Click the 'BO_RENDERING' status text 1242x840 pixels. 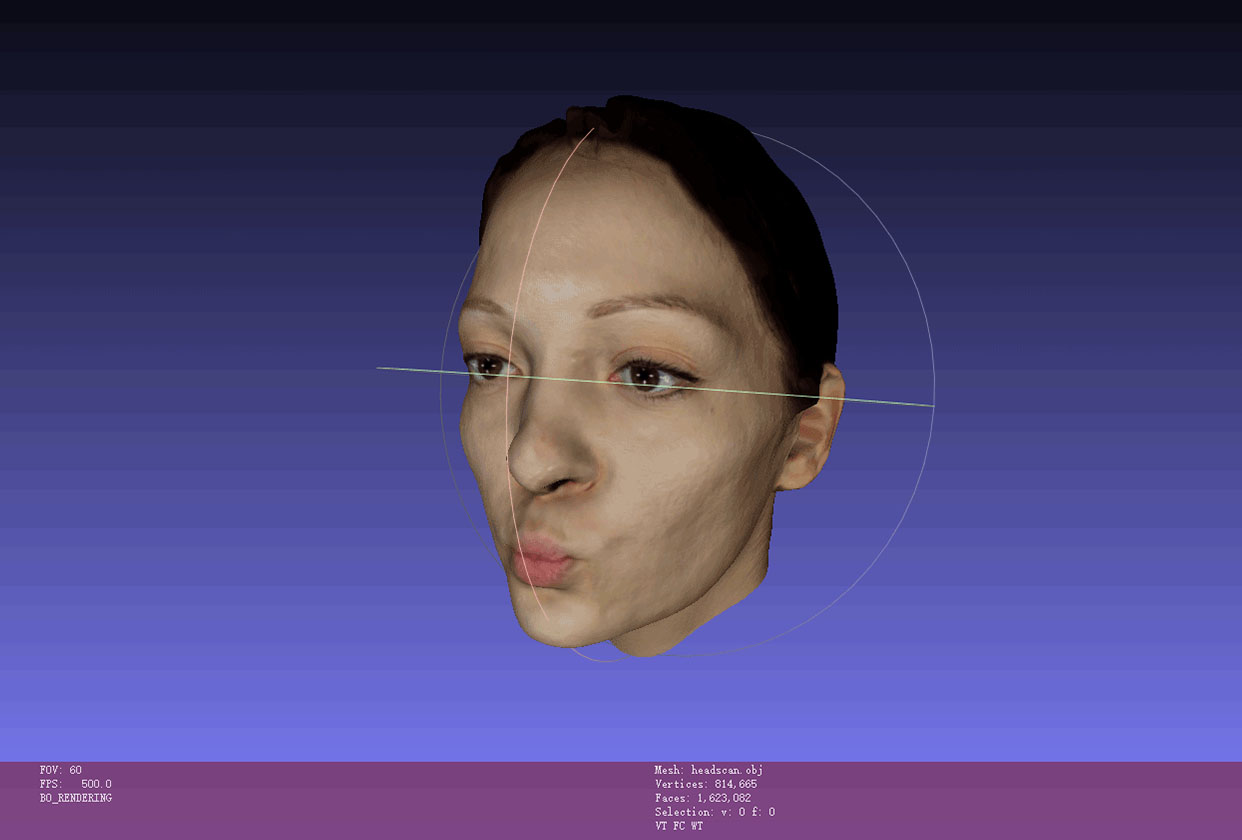tap(76, 798)
